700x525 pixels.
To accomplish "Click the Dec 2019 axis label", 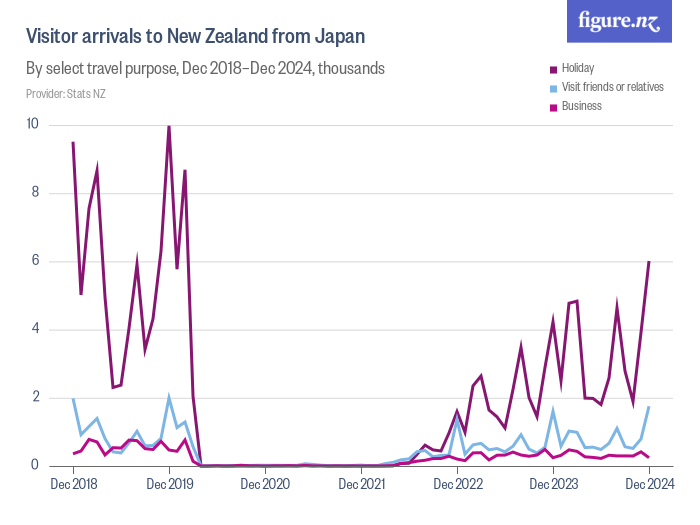I will (170, 485).
